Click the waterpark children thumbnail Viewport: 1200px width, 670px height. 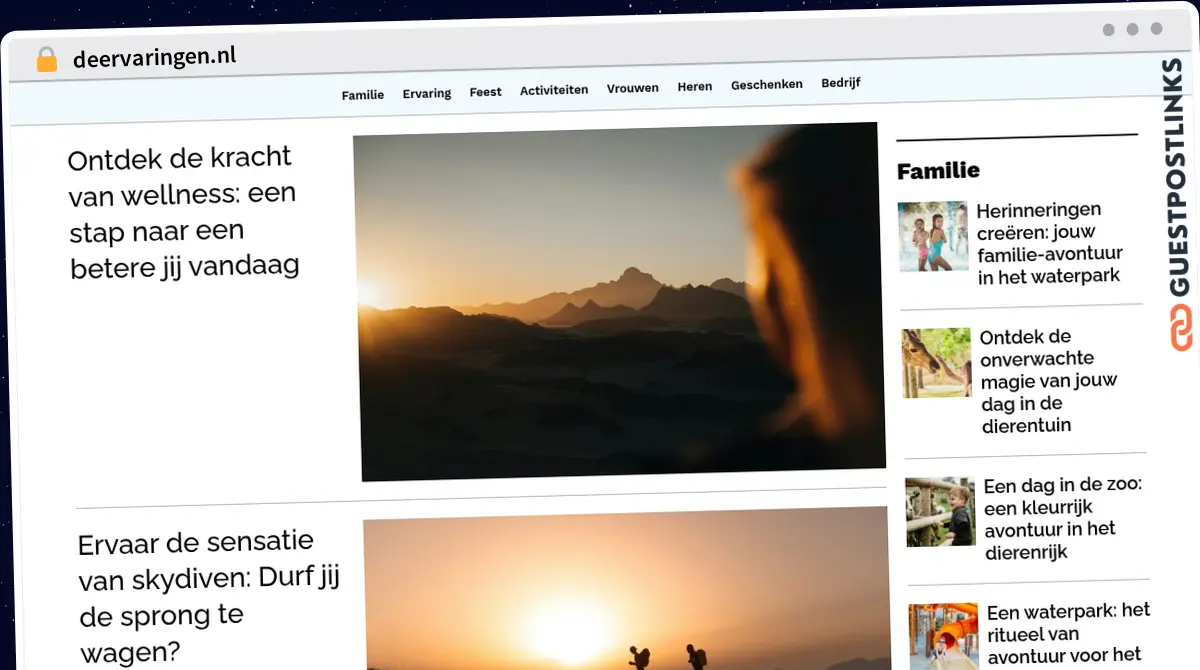933,237
